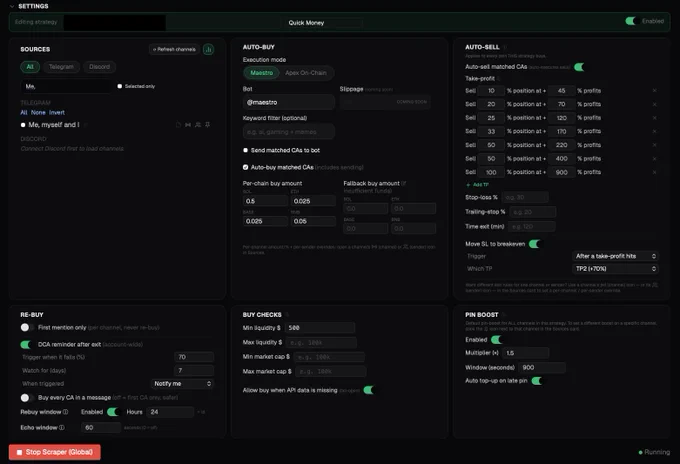Screen dimensions: 680x464
Task: Check Send matched CAs to bot
Action: [245, 150]
